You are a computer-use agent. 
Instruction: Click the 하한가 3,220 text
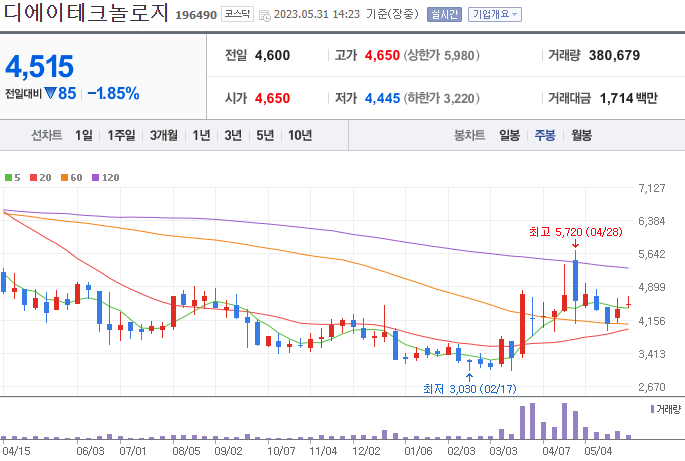coord(442,98)
